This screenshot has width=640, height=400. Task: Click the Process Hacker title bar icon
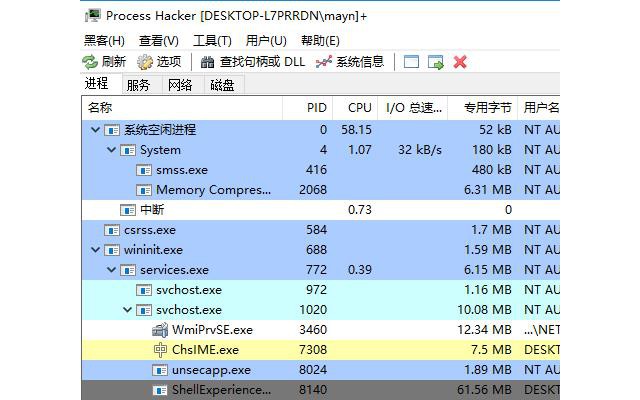(93, 16)
